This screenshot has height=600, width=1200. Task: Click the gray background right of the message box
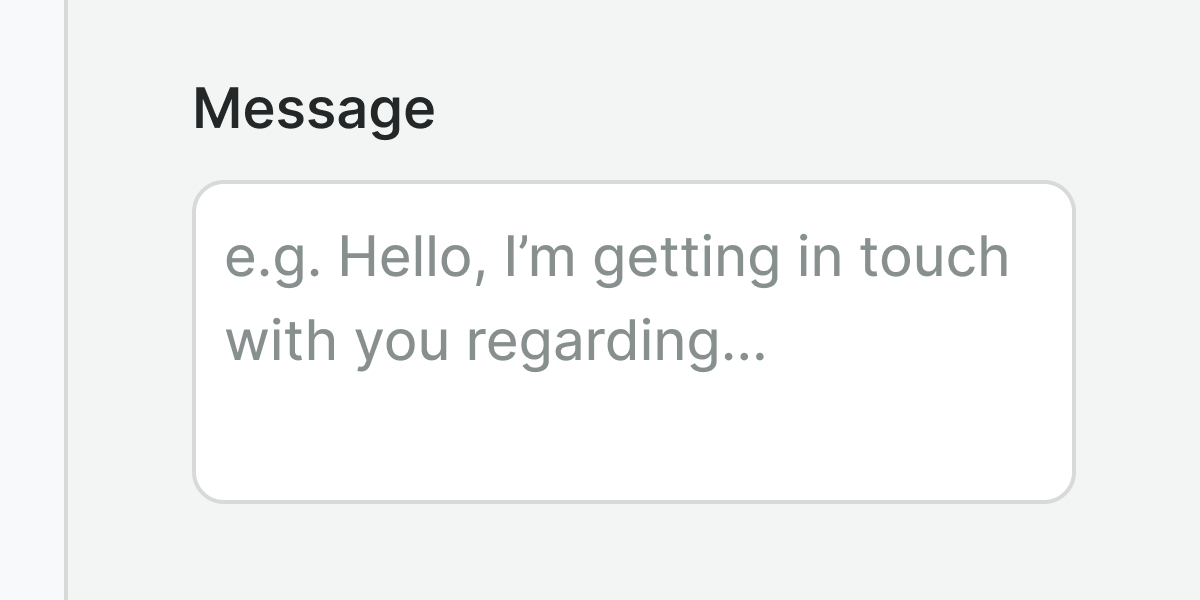(1137, 342)
